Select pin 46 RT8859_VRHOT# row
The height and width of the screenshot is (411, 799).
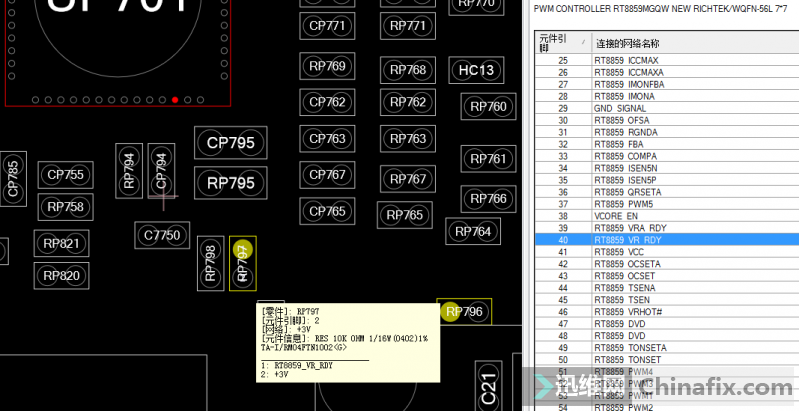coord(660,312)
